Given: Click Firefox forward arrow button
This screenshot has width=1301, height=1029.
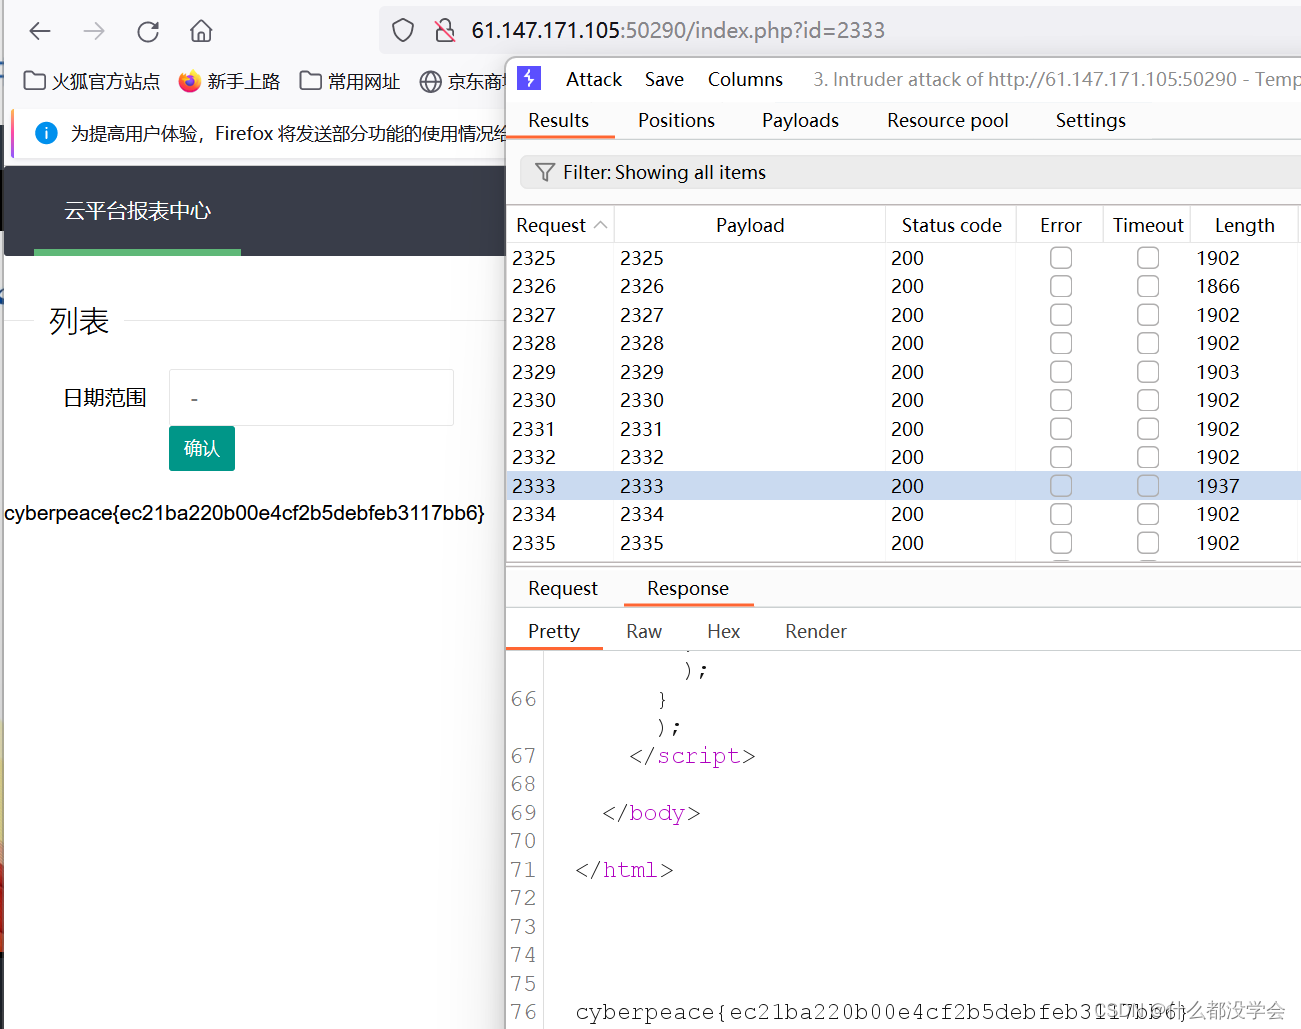Looking at the screenshot, I should pyautogui.click(x=94, y=31).
